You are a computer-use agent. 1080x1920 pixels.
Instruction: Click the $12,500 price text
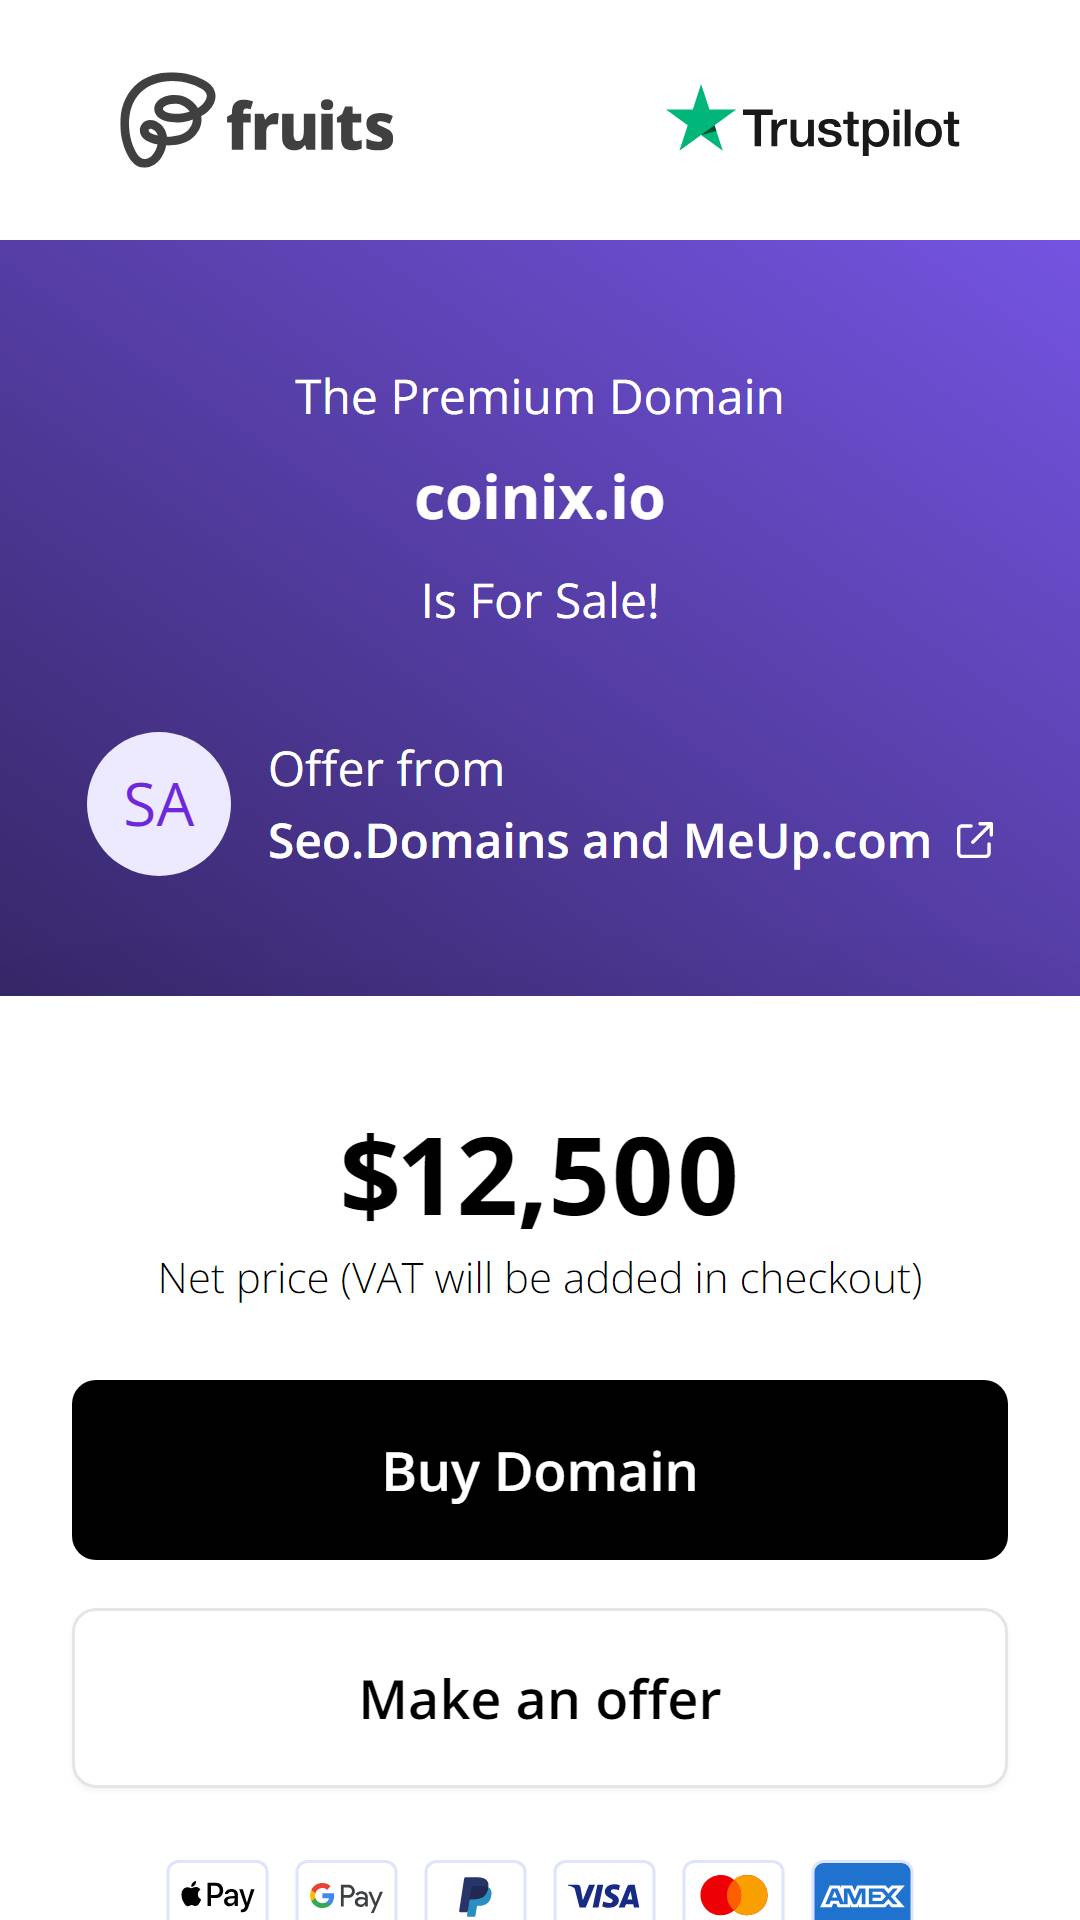pos(540,1177)
